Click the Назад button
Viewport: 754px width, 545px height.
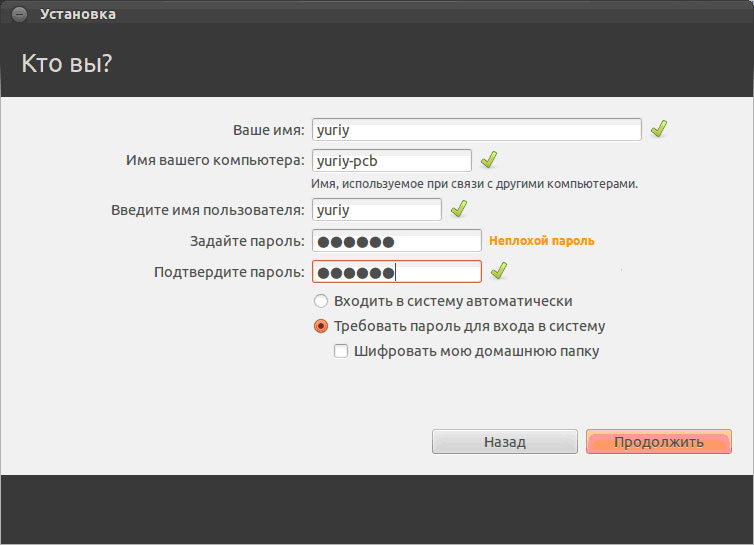pos(504,442)
